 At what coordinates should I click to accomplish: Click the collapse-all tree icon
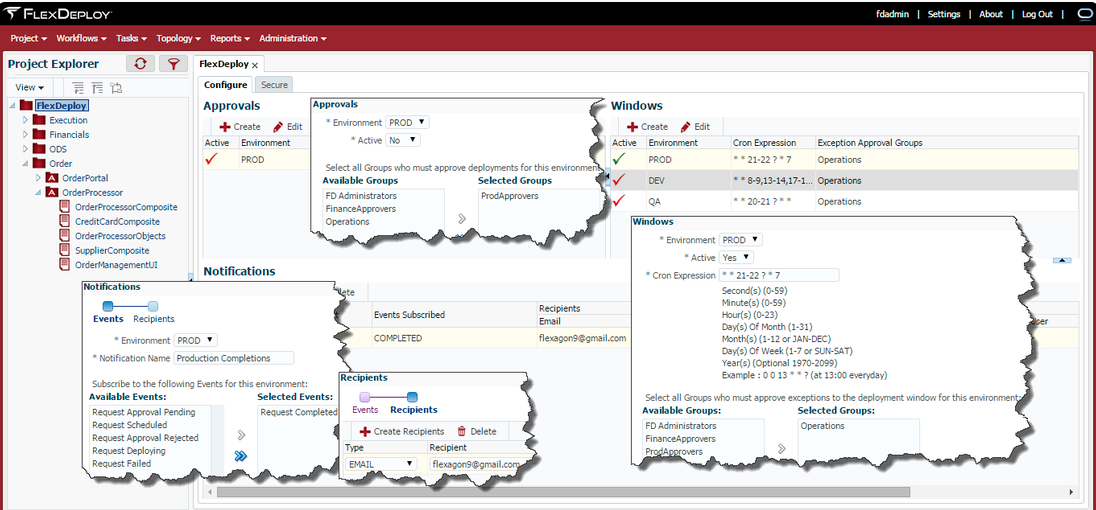[97, 87]
